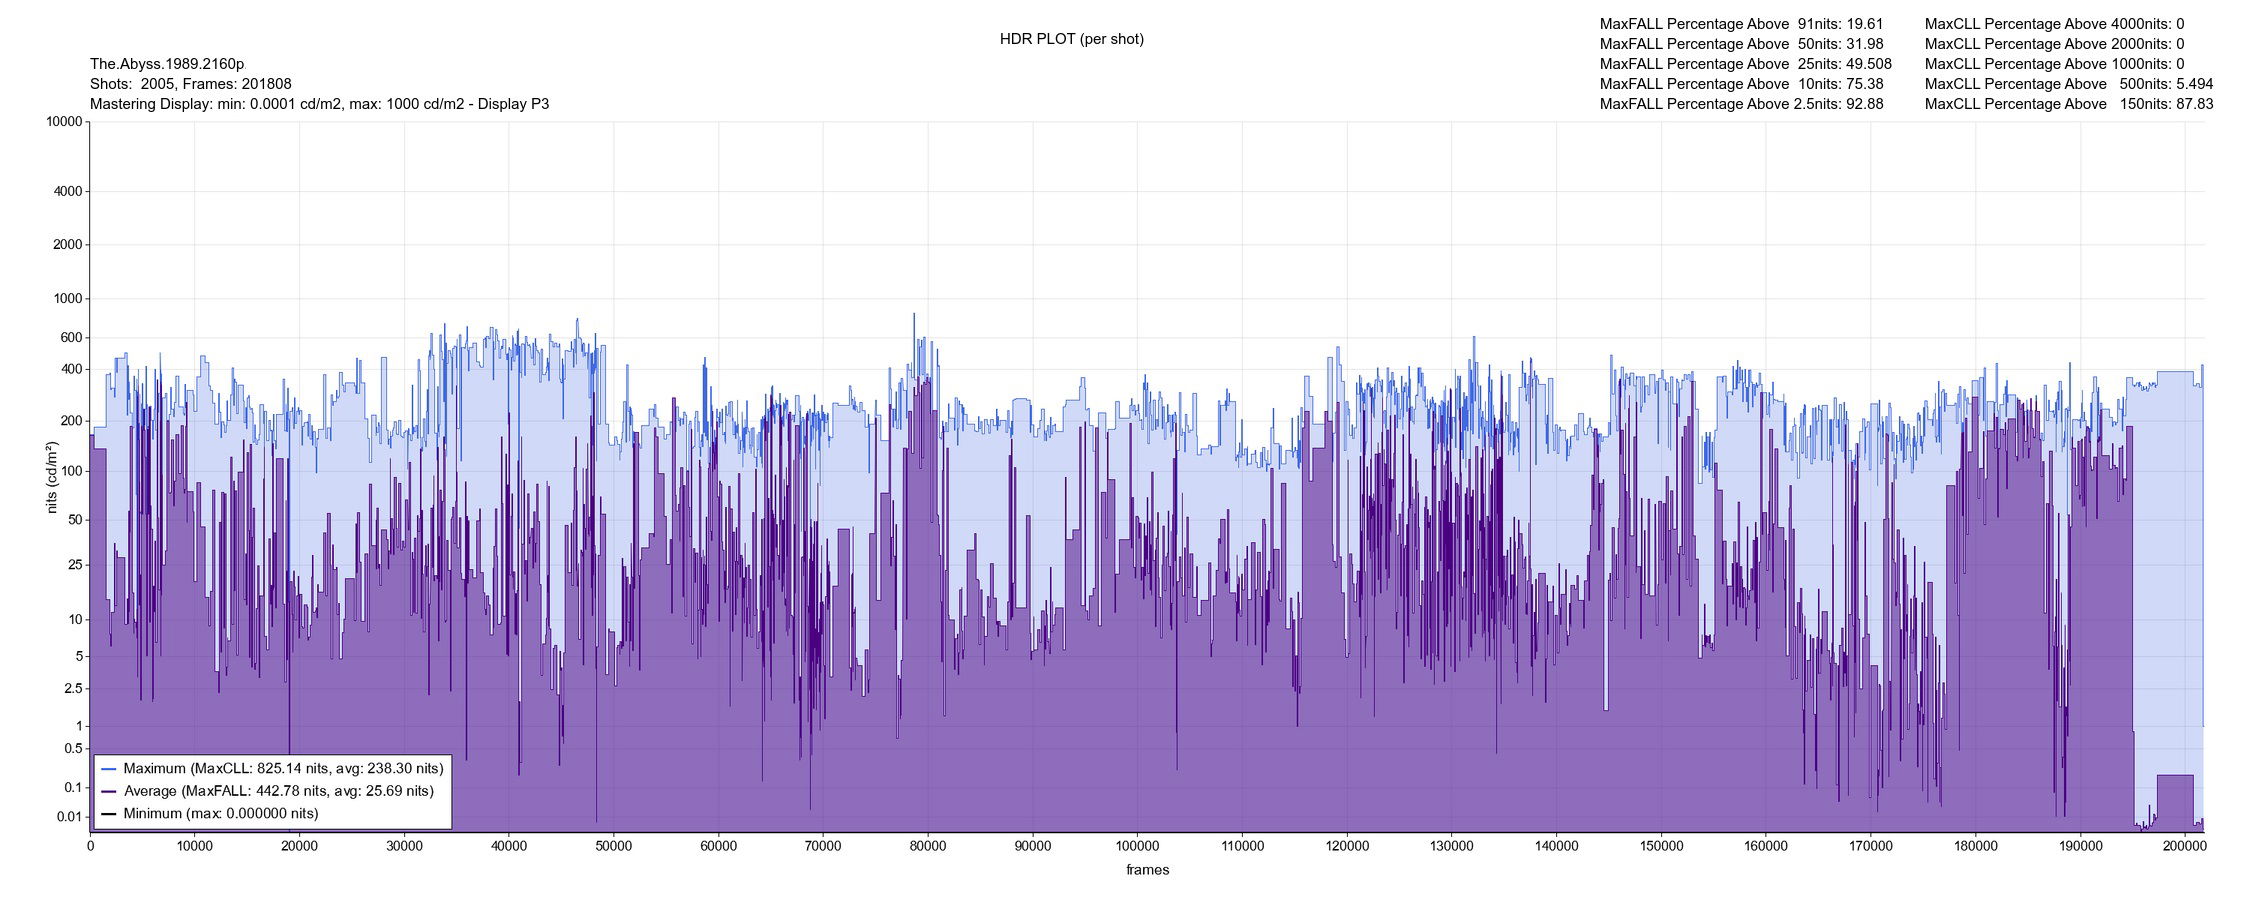Screen dimensions: 2250x900
Task: Click 'MaxFALL Percentage Above 50nits: 31.98'
Action: point(1741,44)
